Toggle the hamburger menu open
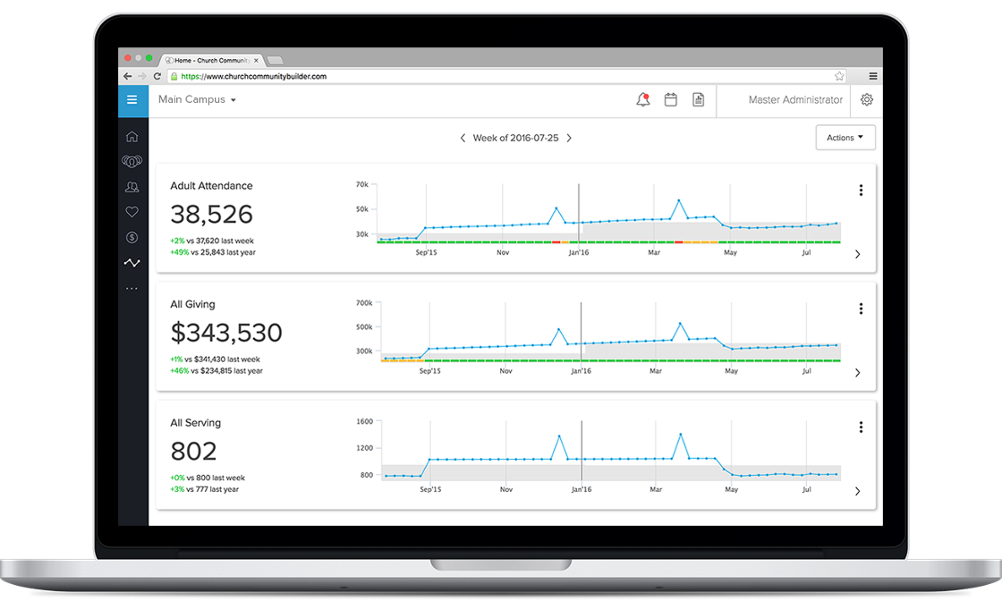The width and height of the screenshot is (1002, 601). pos(132,100)
